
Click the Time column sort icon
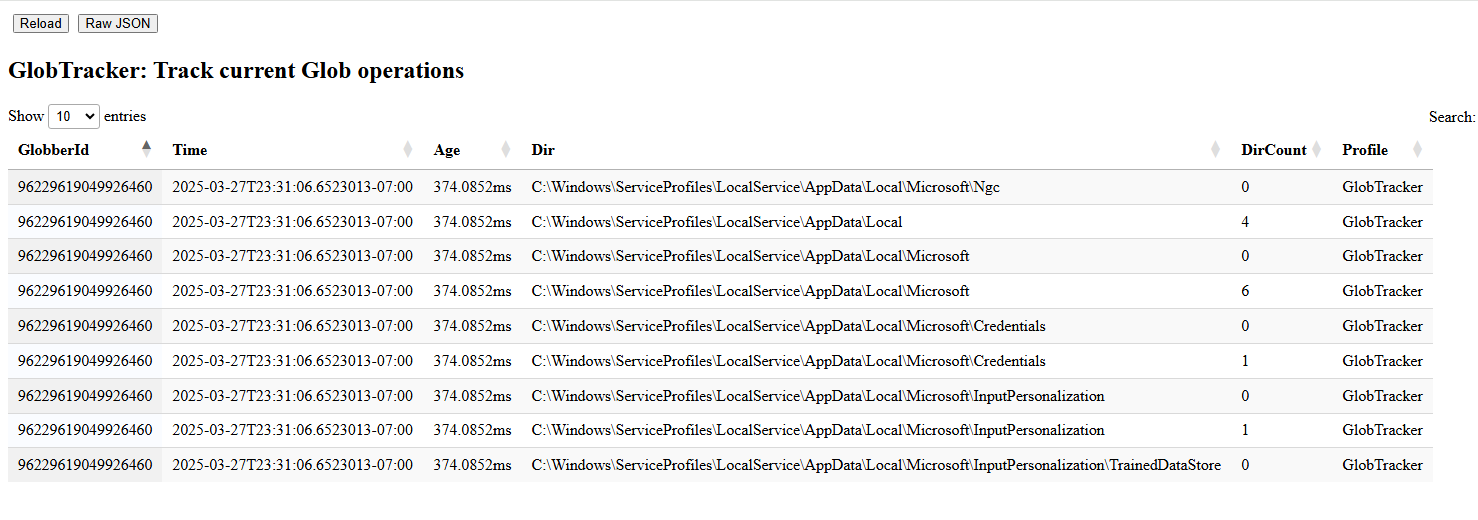(407, 150)
